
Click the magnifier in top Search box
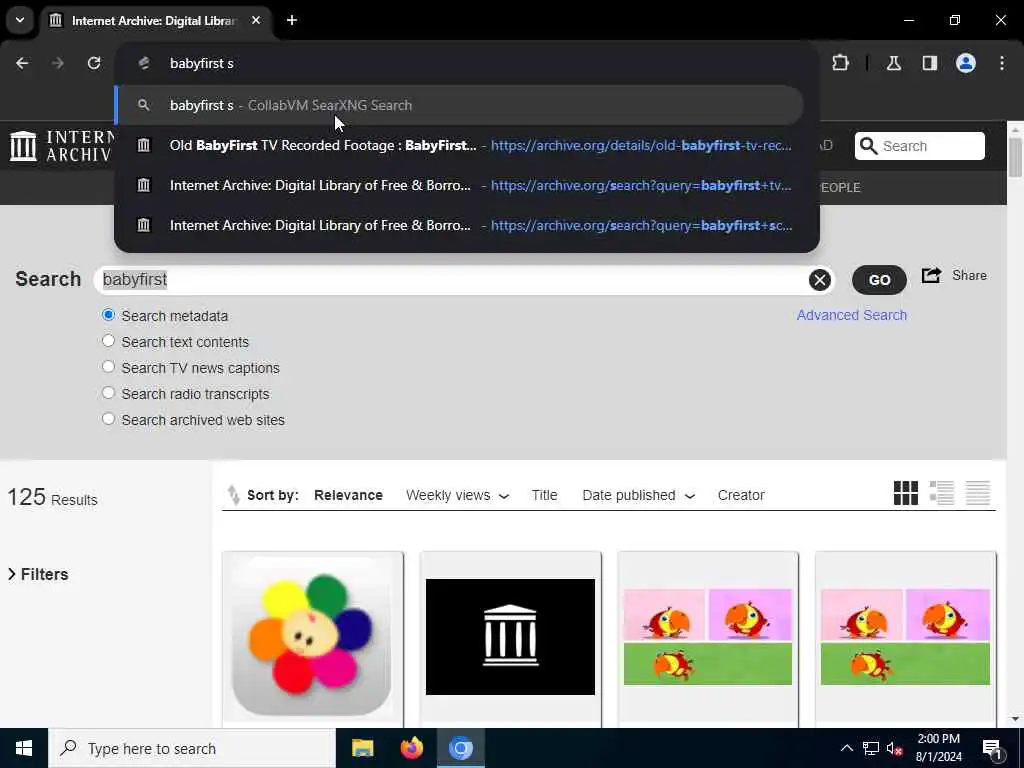[x=869, y=146]
